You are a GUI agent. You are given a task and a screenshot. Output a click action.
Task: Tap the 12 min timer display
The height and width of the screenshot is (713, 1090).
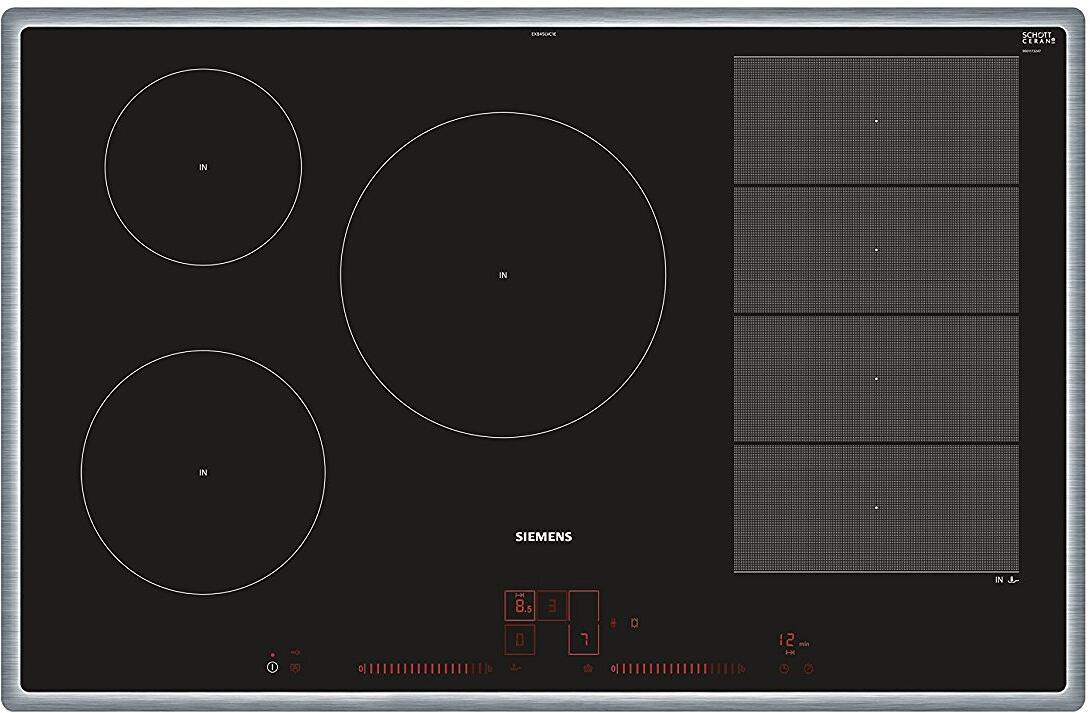click(x=790, y=640)
